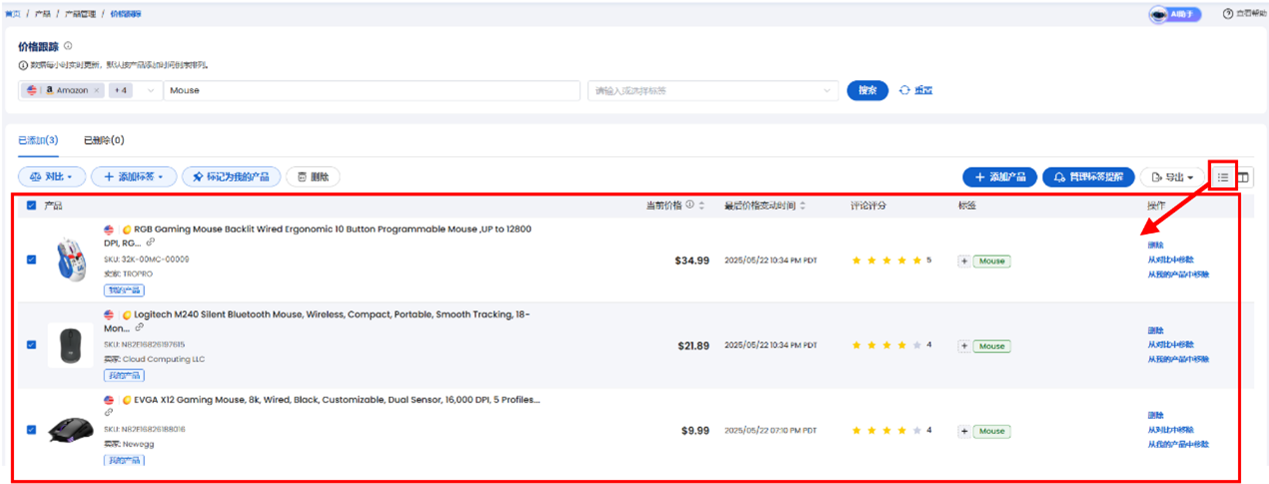
Task: Remove the Amazon marketplace chip via its x
Action: (x=97, y=90)
